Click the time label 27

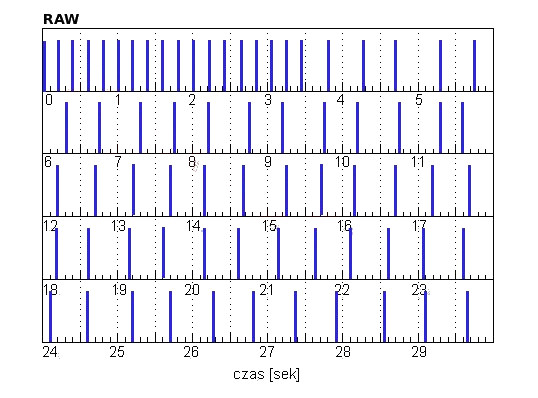(267, 352)
